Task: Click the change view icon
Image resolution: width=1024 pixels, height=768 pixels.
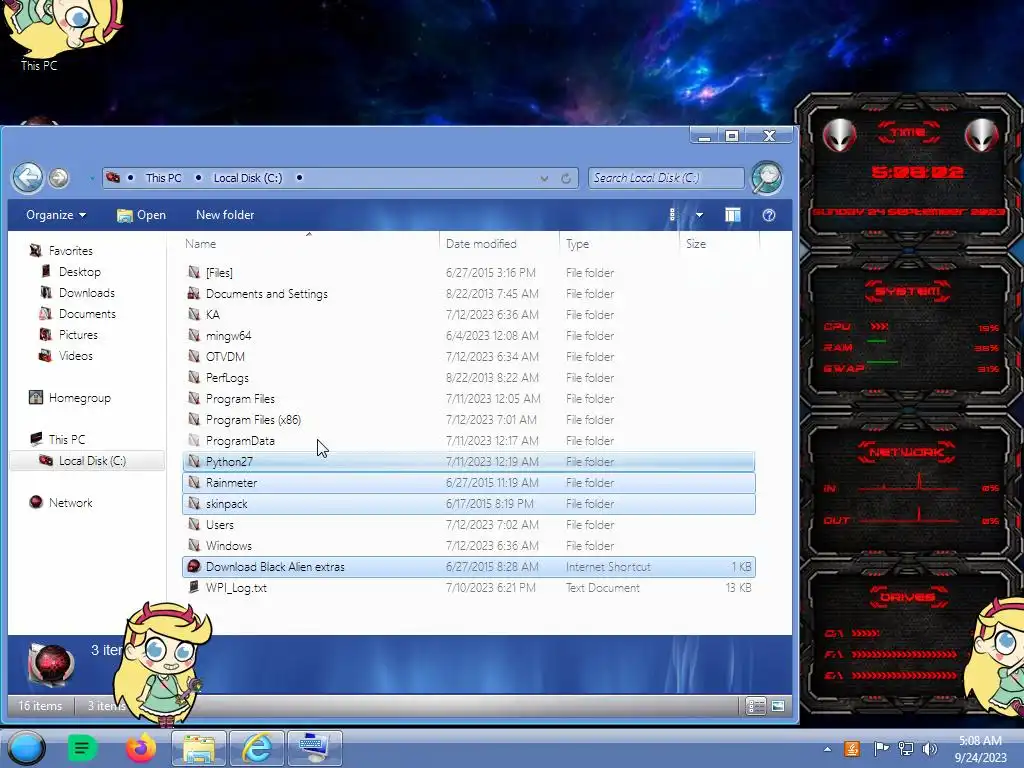Action: pos(673,215)
